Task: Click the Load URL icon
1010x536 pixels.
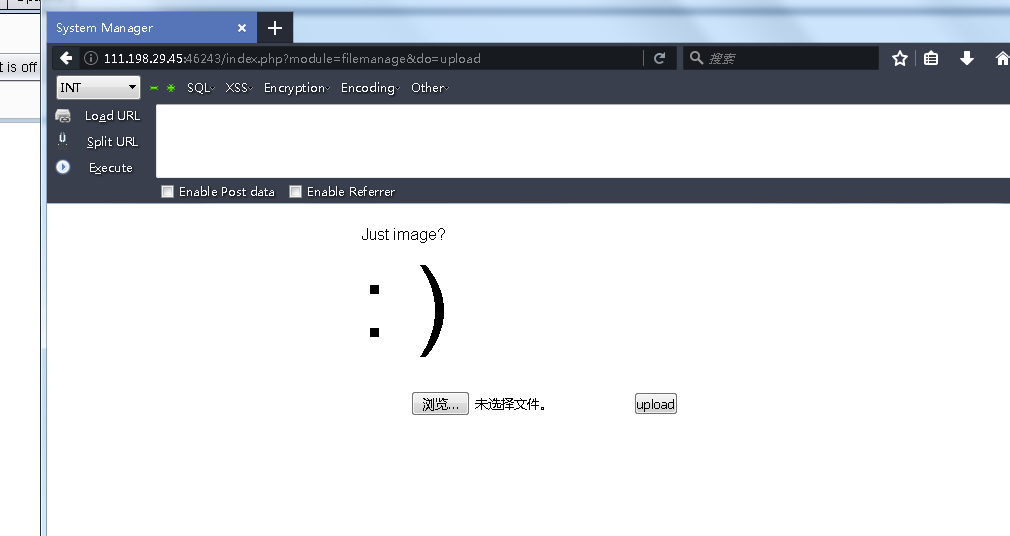Action: pos(63,116)
